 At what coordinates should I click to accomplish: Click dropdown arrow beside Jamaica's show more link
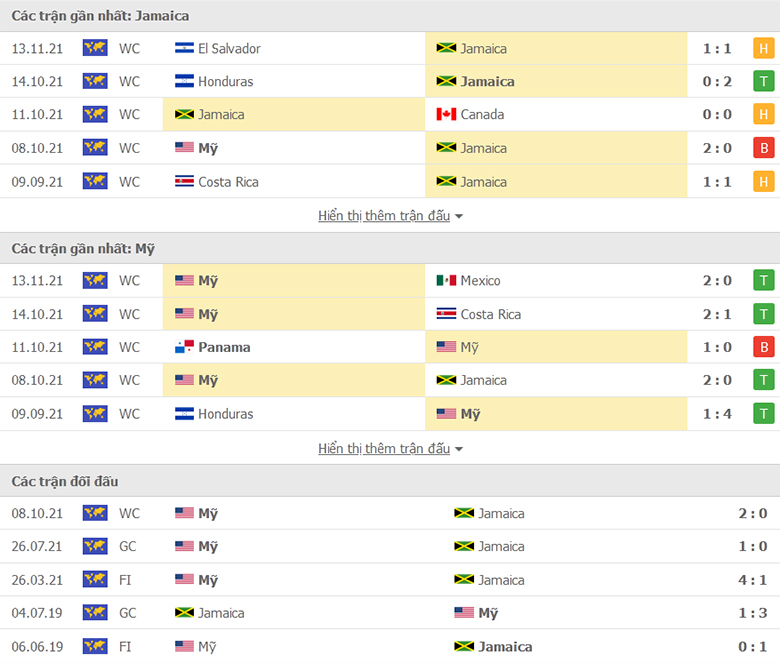click(459, 216)
